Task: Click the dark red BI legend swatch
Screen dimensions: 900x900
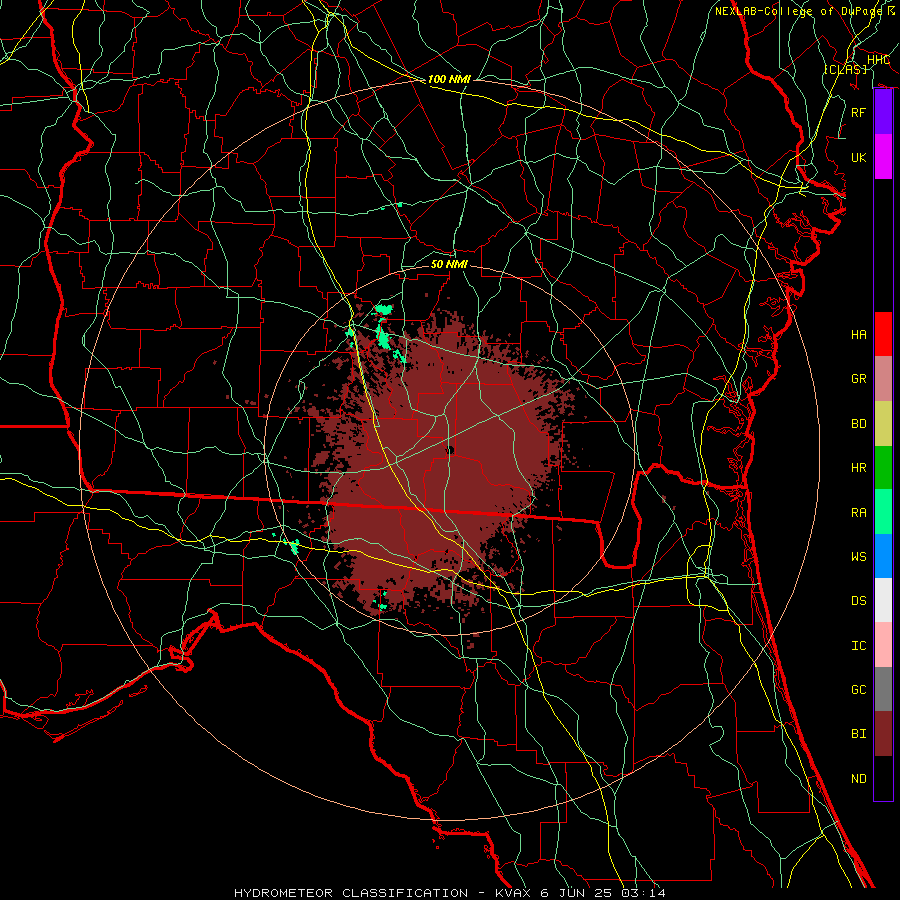Action: (x=883, y=734)
